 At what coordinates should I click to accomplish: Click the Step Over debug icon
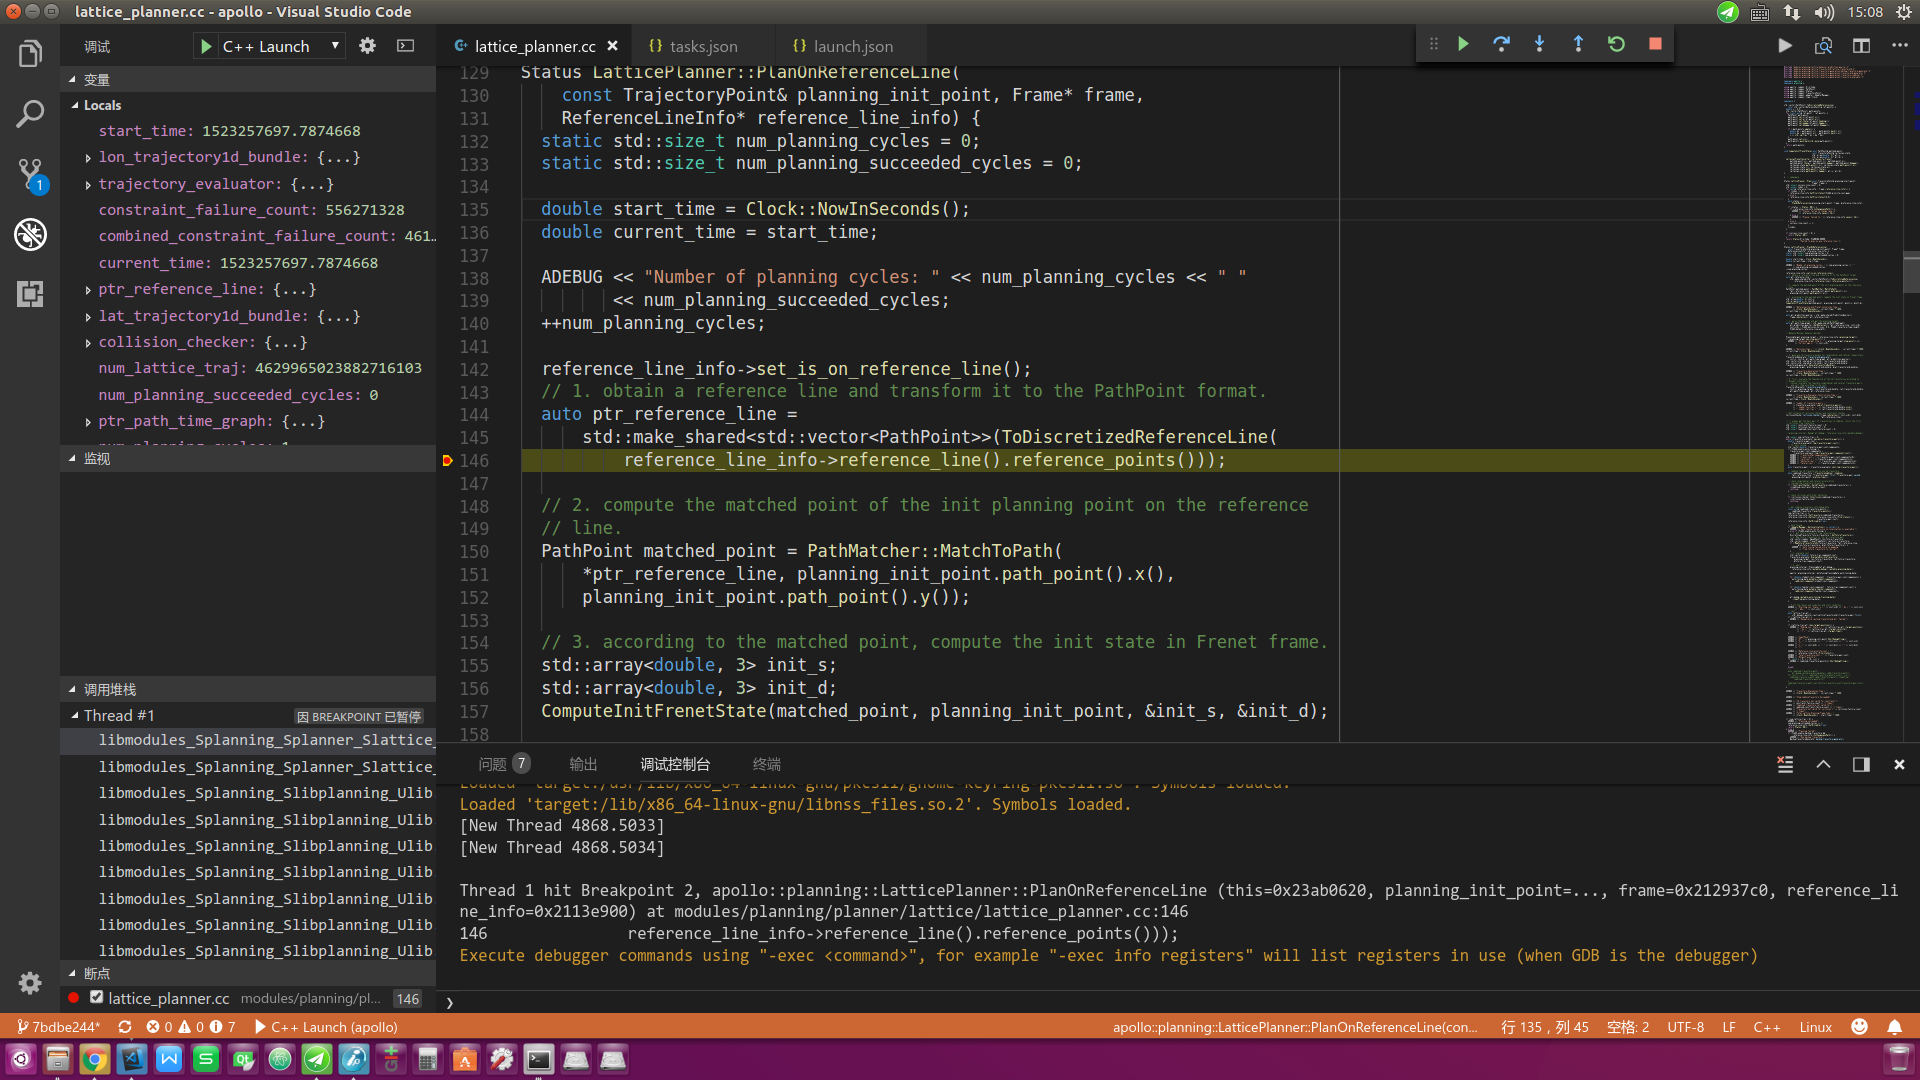1501,44
